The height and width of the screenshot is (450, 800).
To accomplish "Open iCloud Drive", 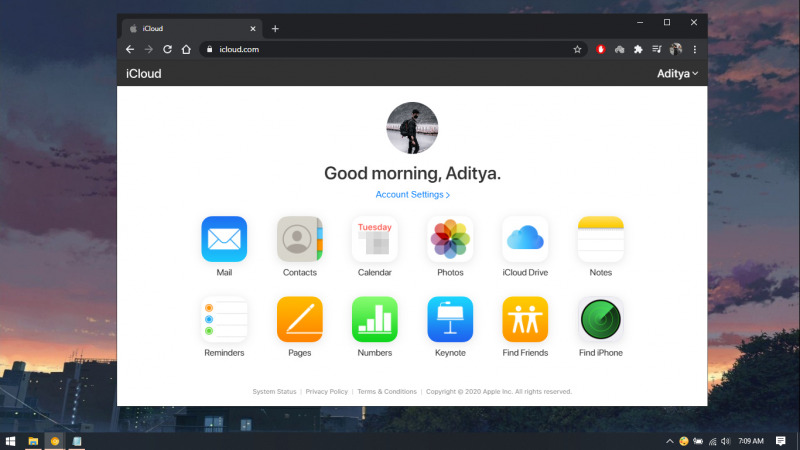I will click(525, 239).
